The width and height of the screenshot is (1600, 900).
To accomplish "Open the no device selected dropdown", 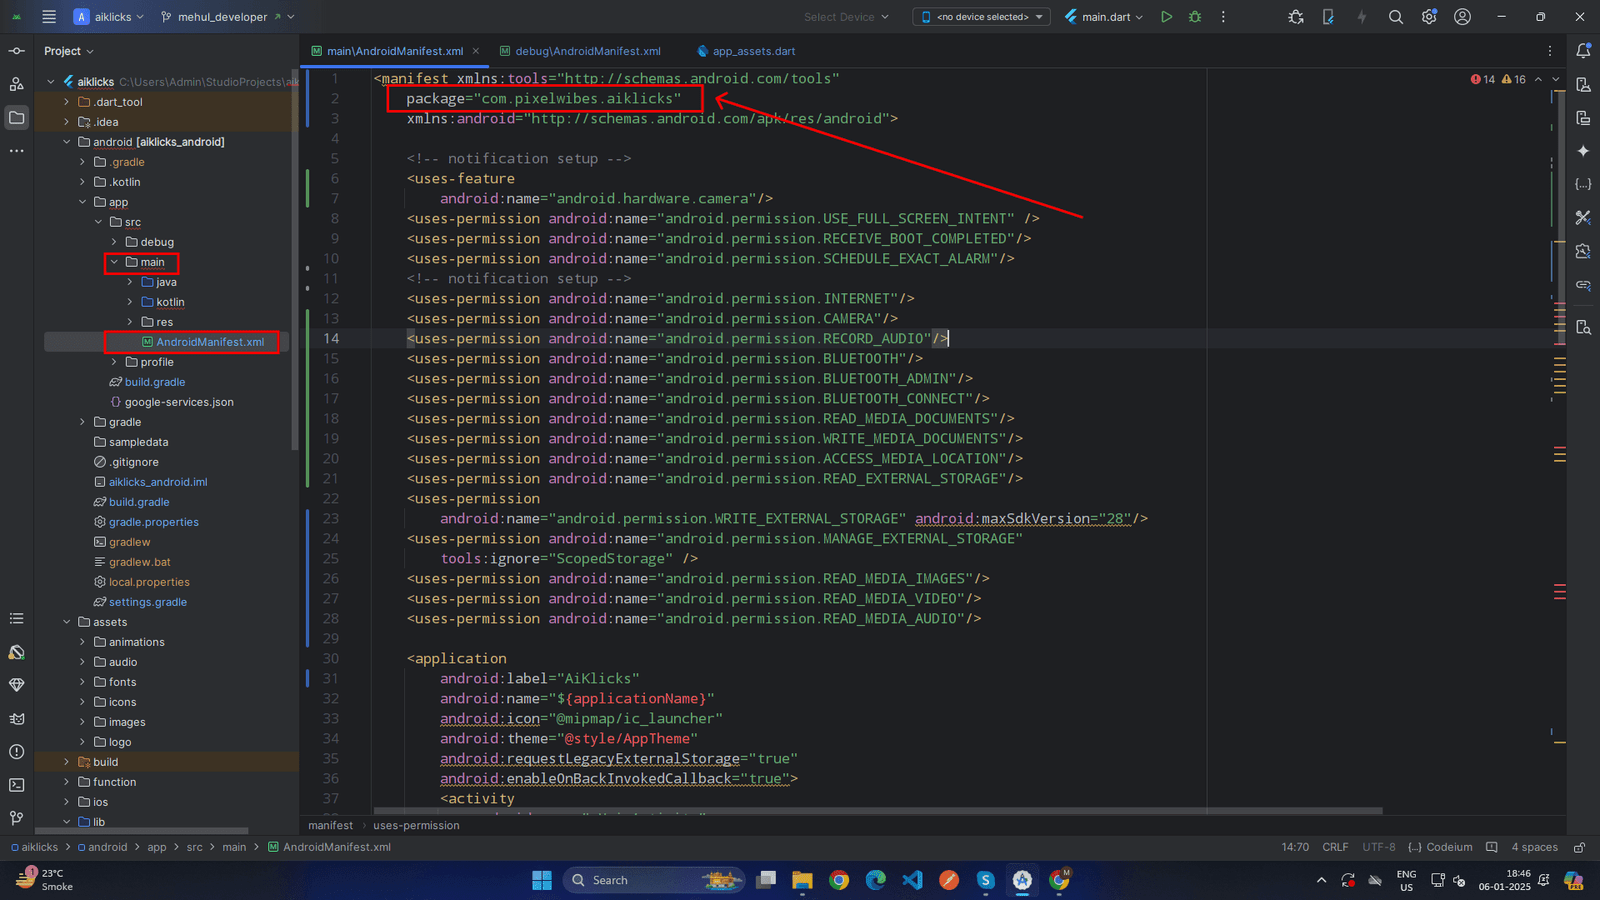I will coord(981,17).
